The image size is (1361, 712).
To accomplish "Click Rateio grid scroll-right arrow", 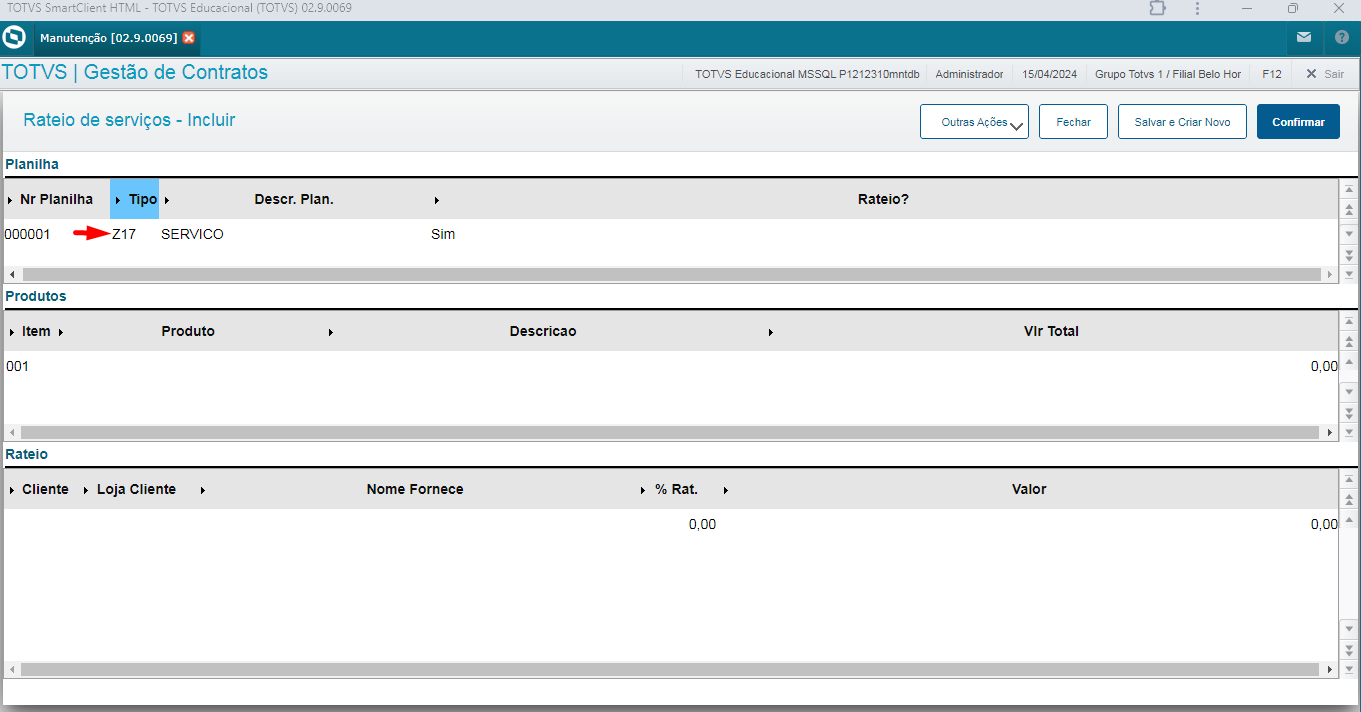I will (x=1330, y=669).
